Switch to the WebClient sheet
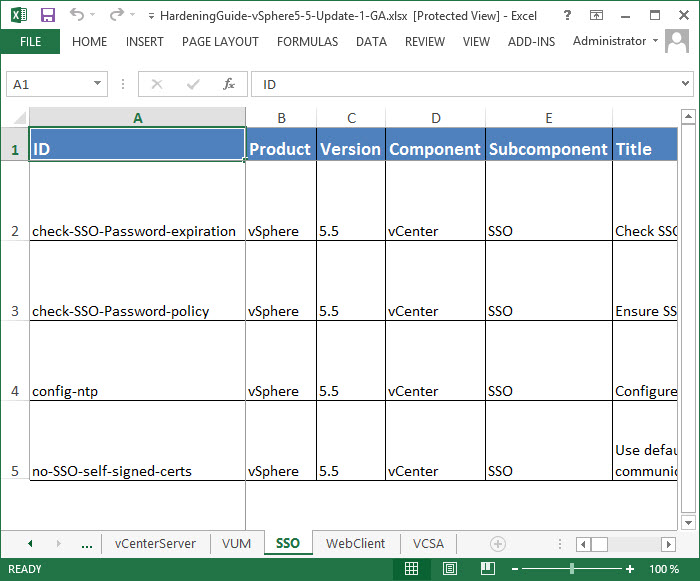This screenshot has width=700, height=581. pos(355,543)
